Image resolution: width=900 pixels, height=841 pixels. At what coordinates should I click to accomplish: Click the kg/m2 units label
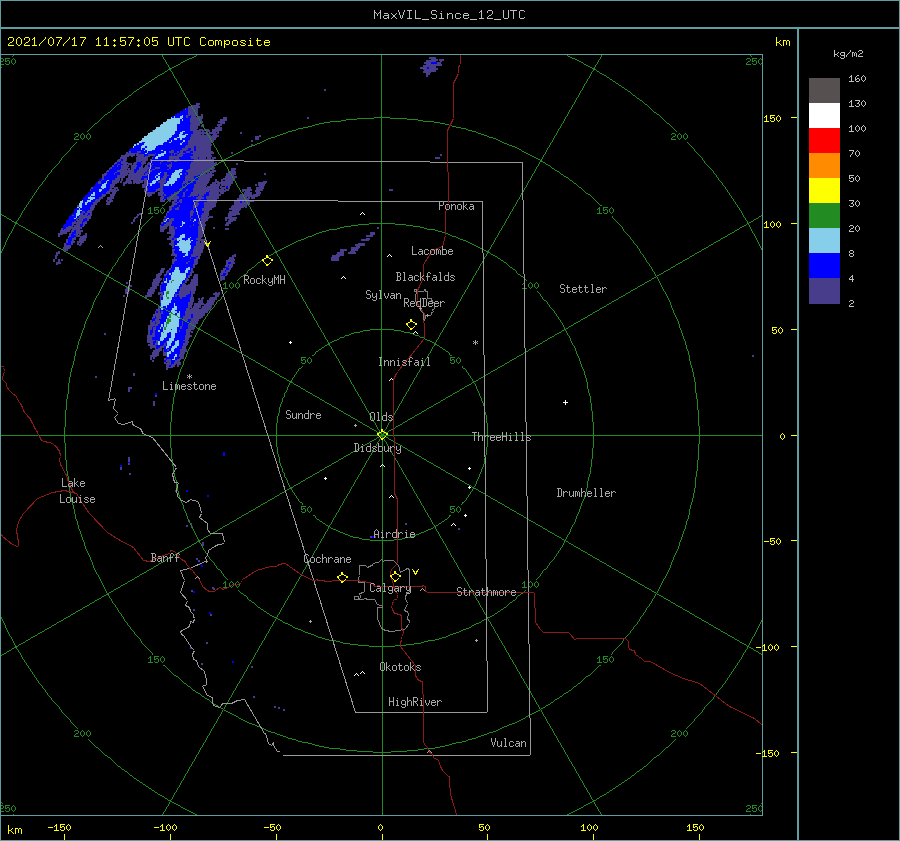[848, 54]
